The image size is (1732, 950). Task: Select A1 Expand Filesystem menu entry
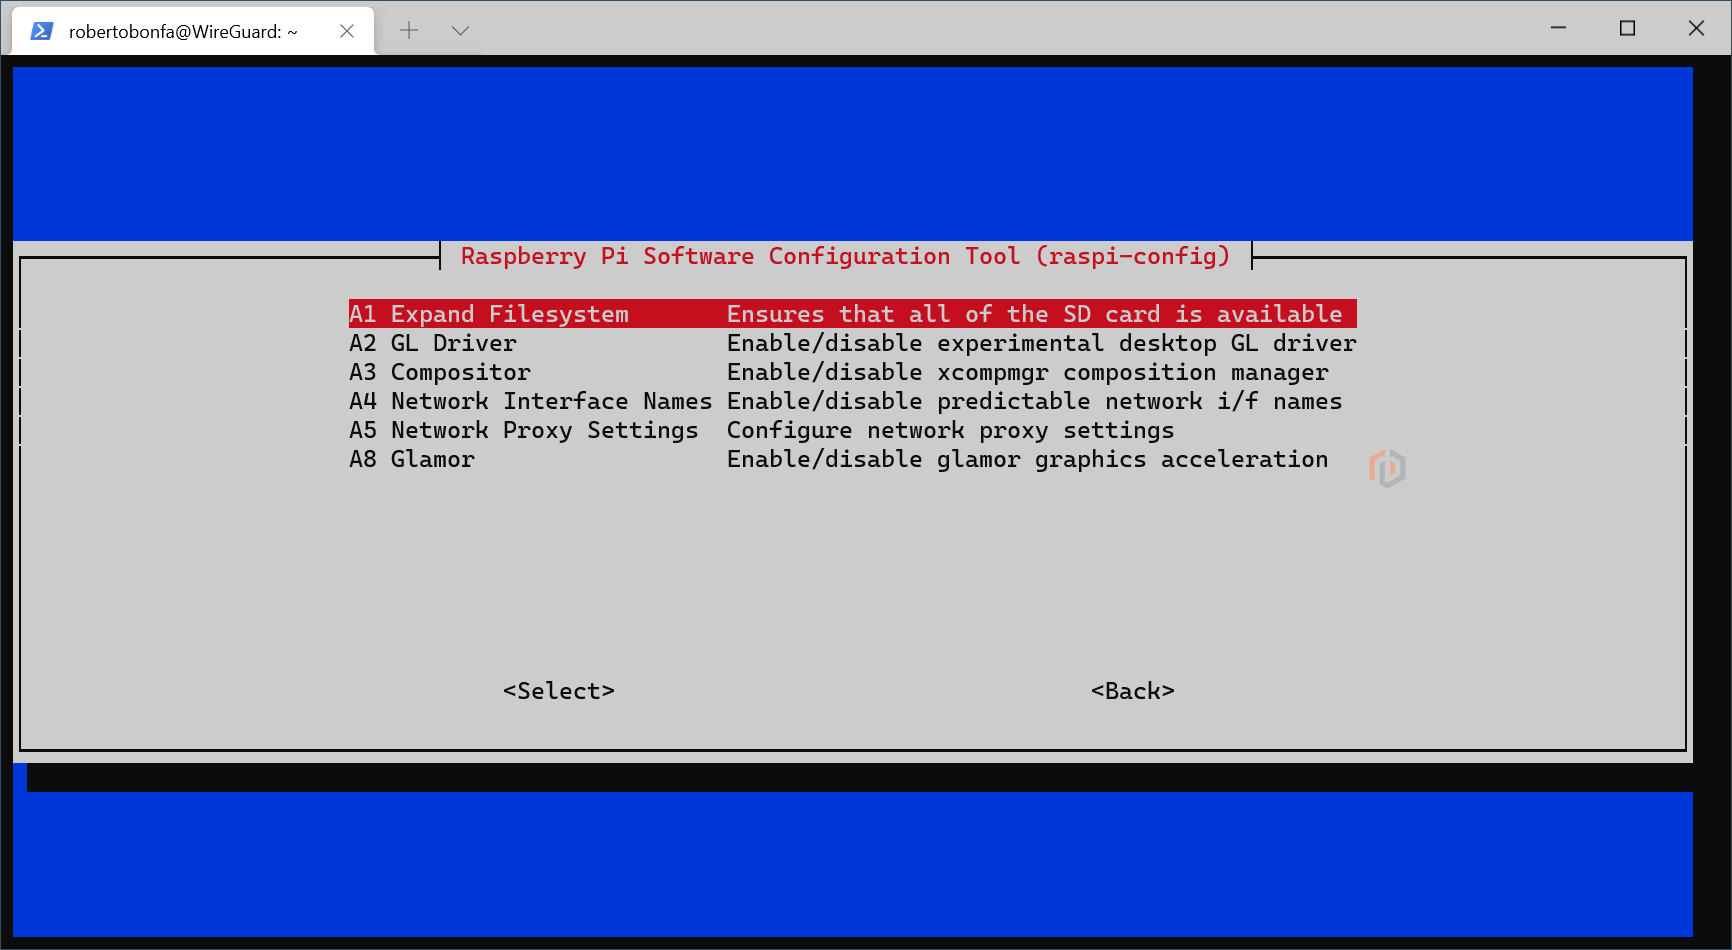[852, 314]
